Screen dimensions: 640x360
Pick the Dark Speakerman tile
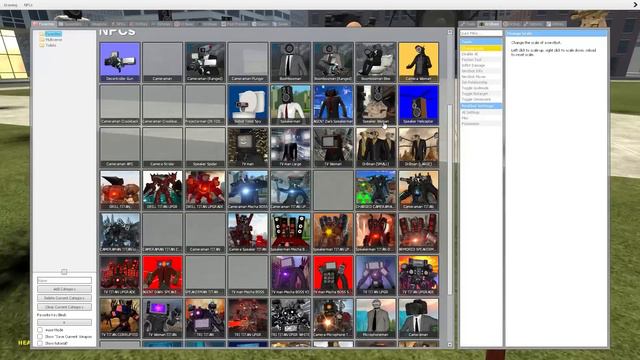333,105
